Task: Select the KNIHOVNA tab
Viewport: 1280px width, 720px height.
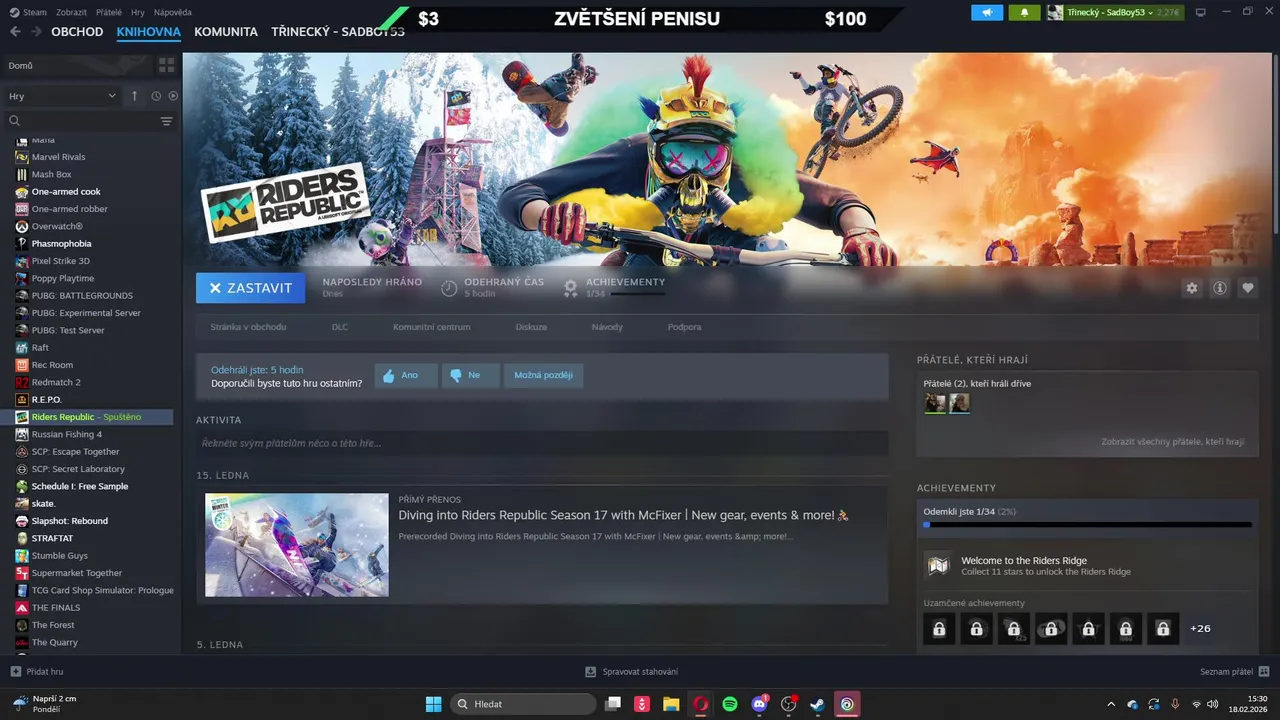Action: tap(148, 32)
